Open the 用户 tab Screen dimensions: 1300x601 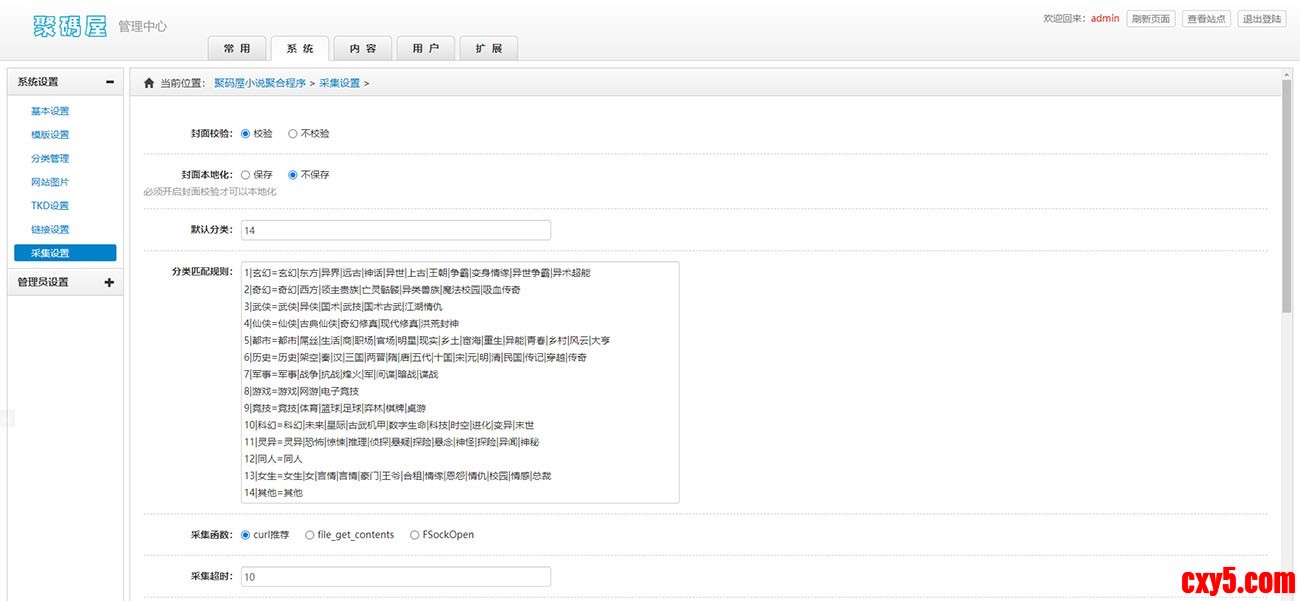(x=426, y=48)
